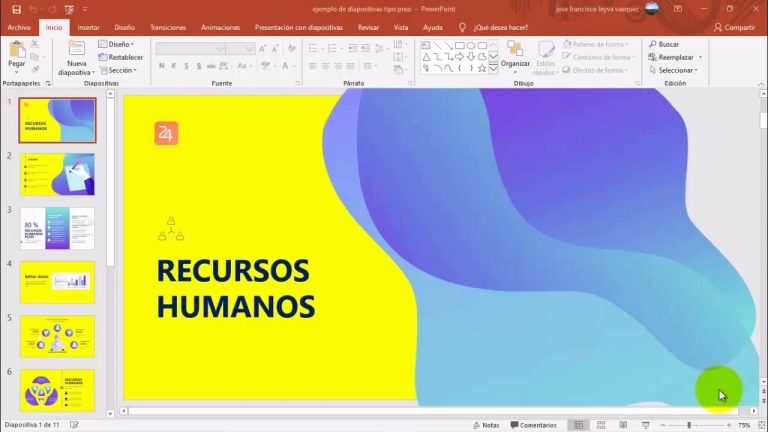The image size is (768, 432).
Task: Switch to slide sorter view
Action: coord(601,425)
